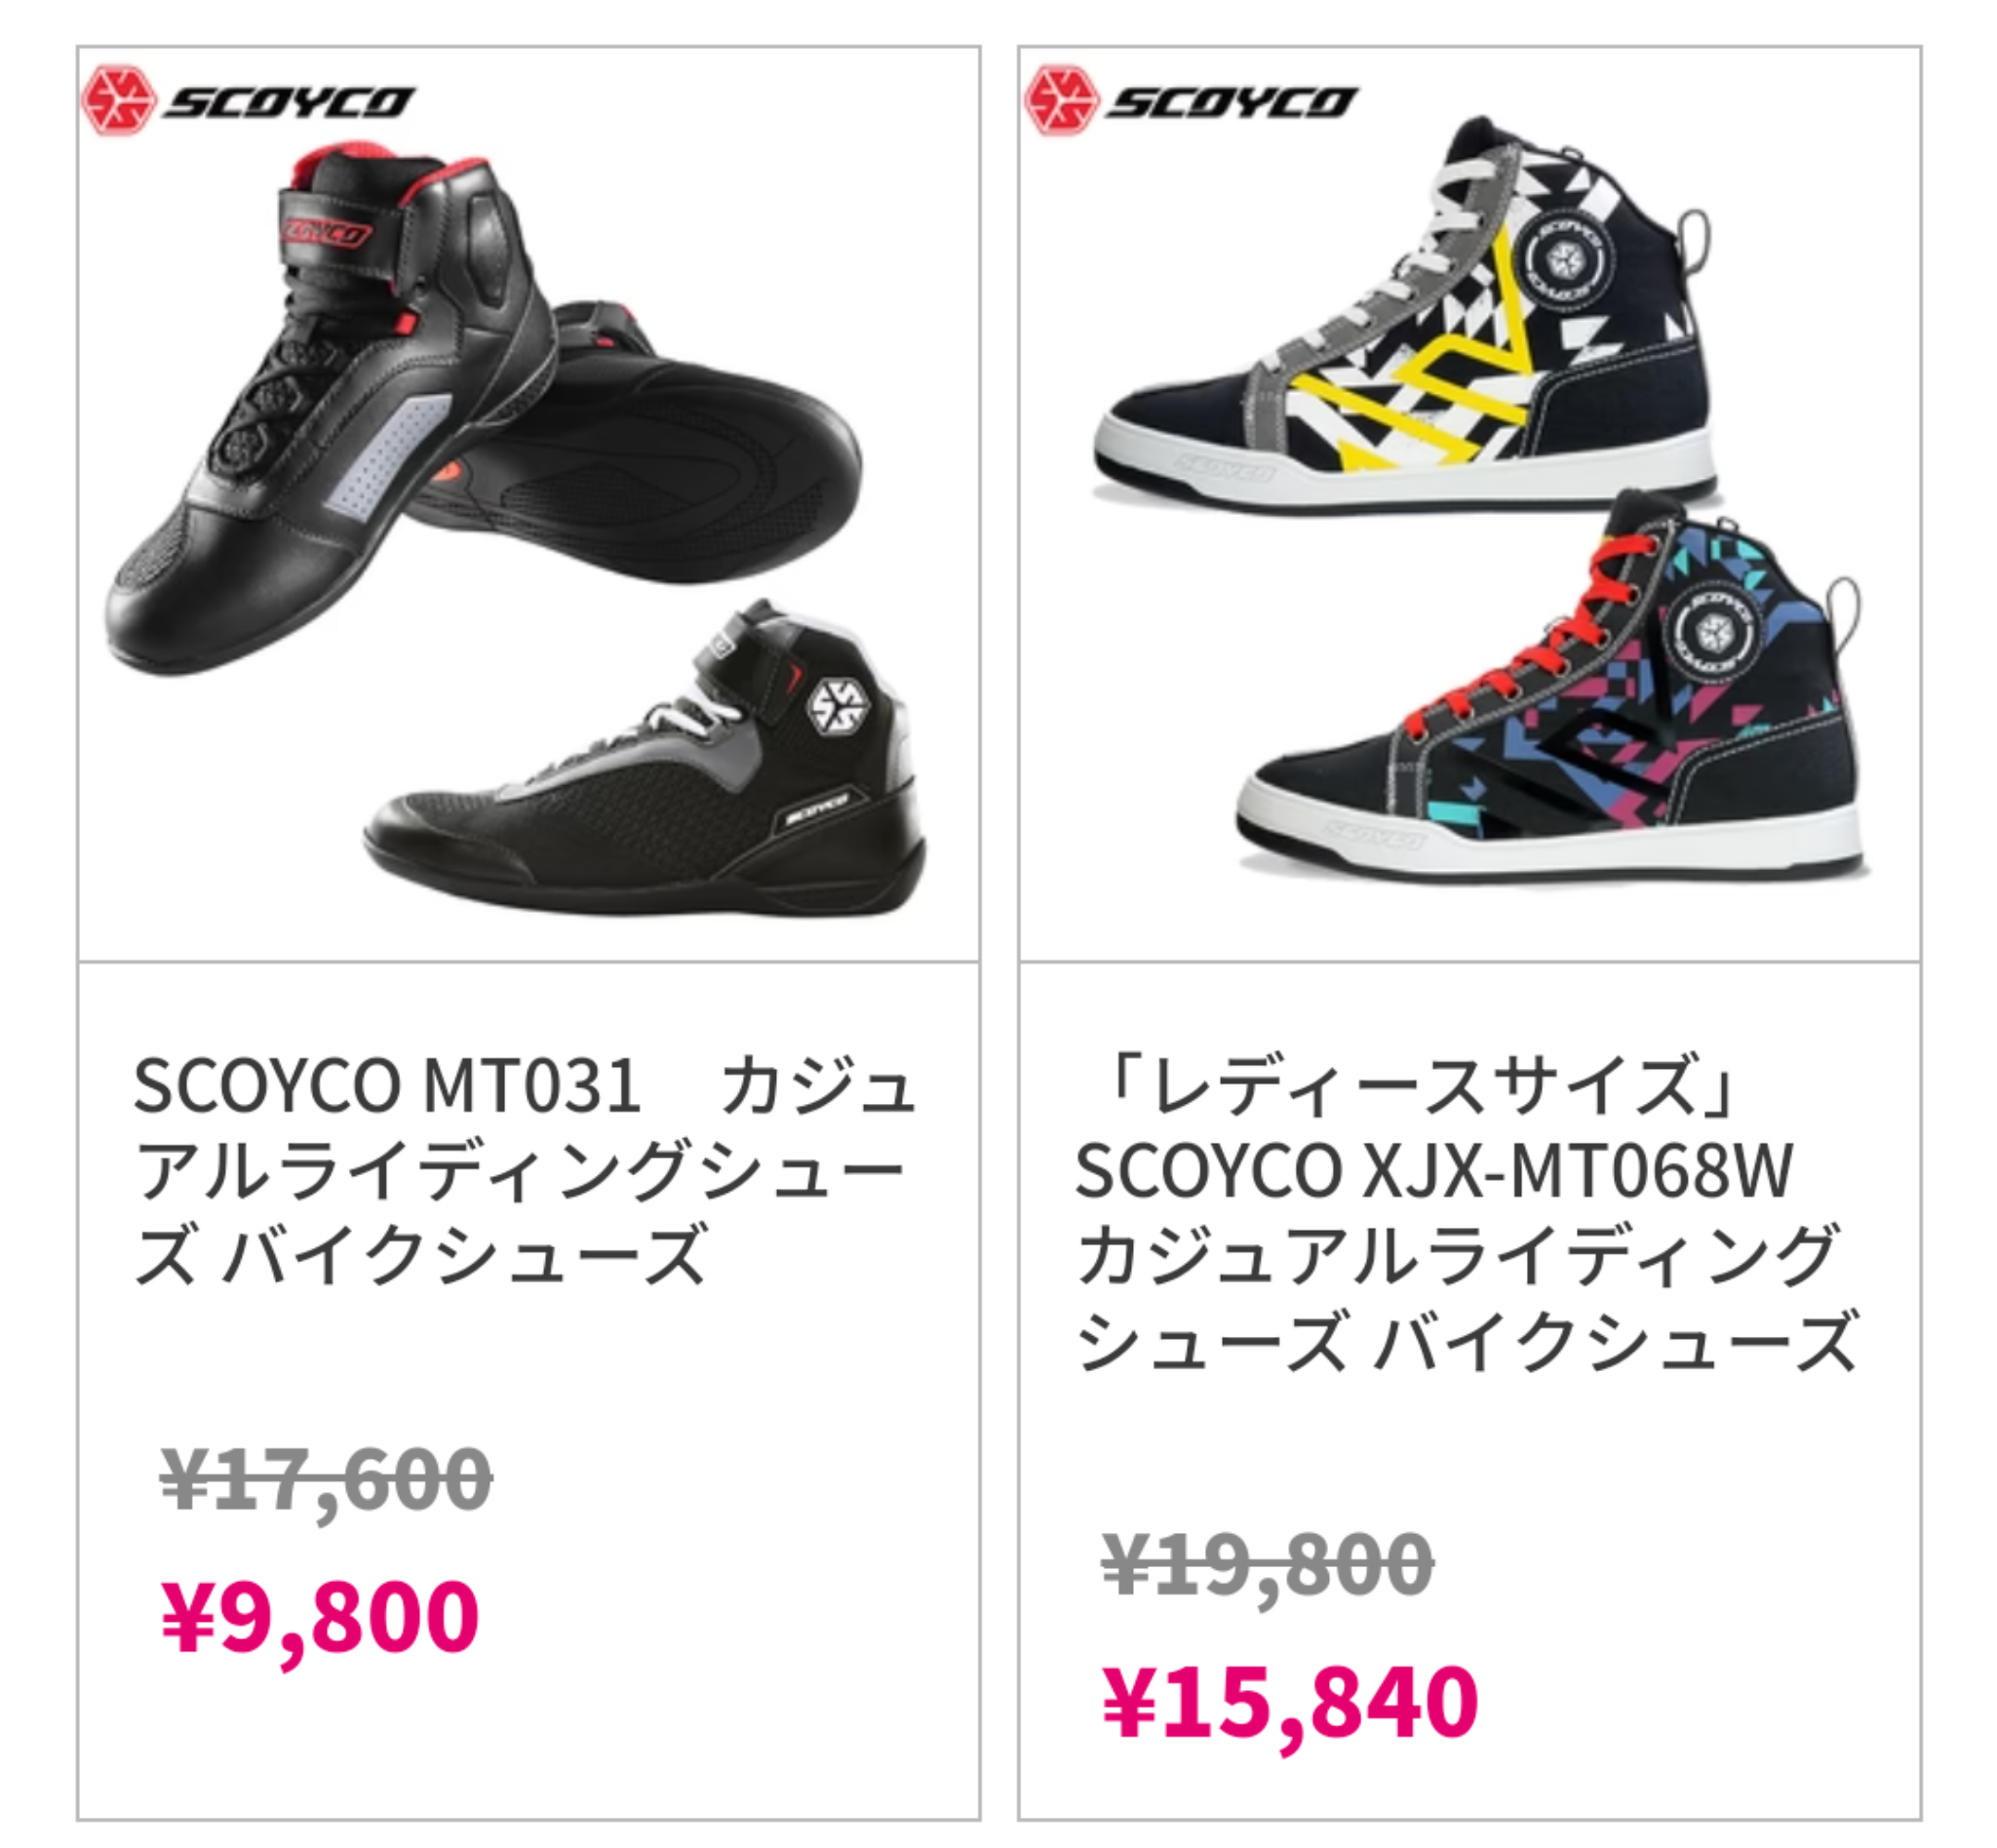This screenshot has width=1997, height=1848.
Task: Open SCOYCO MT031 product title link
Action: tap(524, 1169)
